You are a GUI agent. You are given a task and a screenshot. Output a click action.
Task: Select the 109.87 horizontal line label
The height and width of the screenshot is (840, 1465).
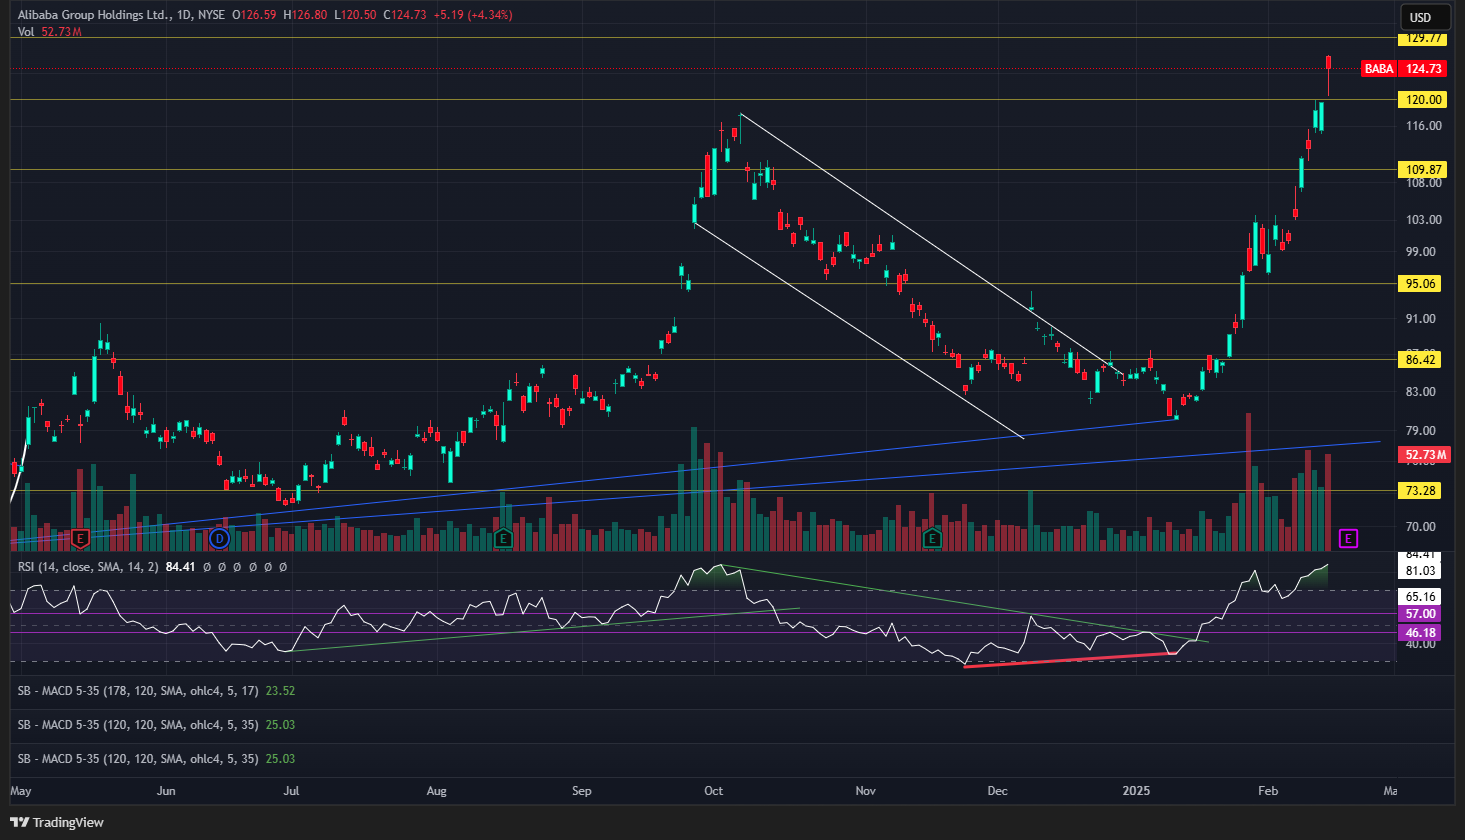pyautogui.click(x=1422, y=170)
